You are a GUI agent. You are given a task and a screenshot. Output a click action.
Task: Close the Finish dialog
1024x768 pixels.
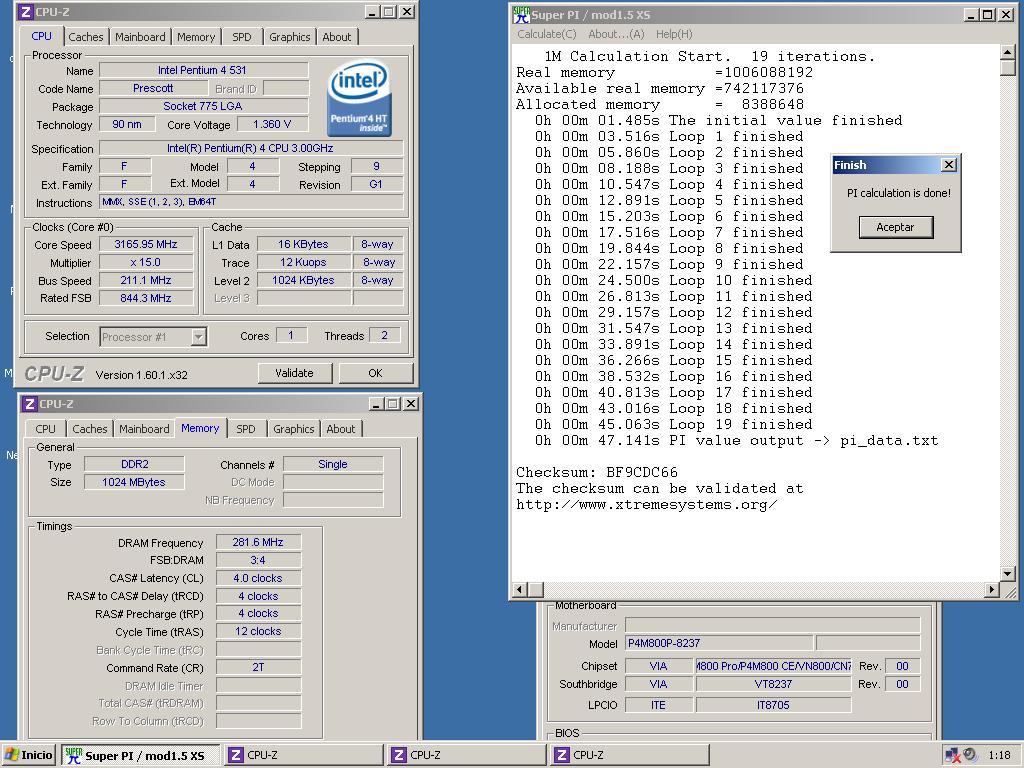[x=949, y=165]
